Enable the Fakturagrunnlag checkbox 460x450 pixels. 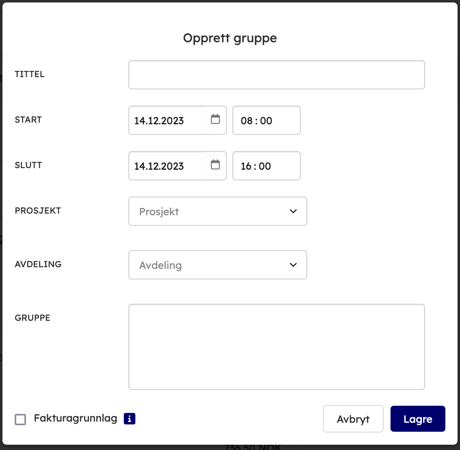[x=20, y=419]
